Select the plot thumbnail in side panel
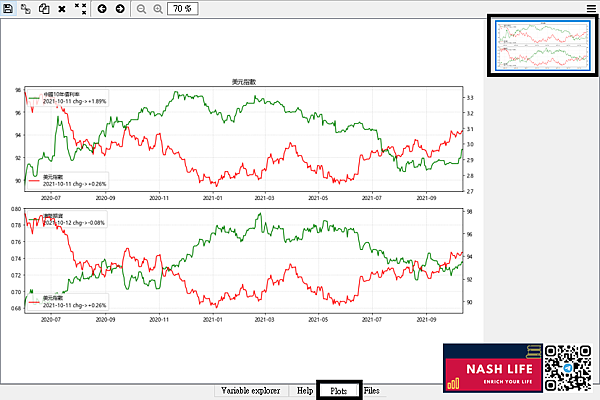The image size is (600, 400). 543,46
